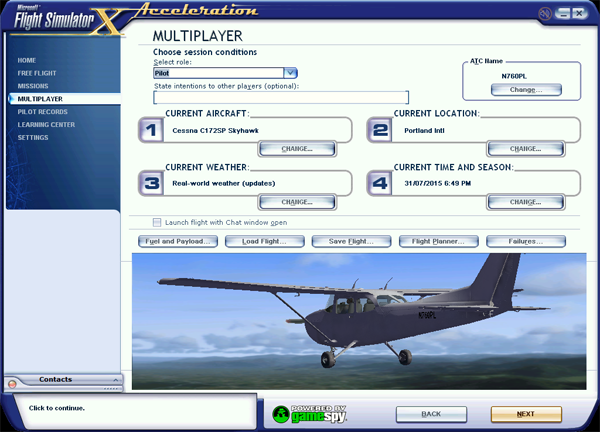Click the Next button
This screenshot has width=600, height=432.
tap(526, 414)
